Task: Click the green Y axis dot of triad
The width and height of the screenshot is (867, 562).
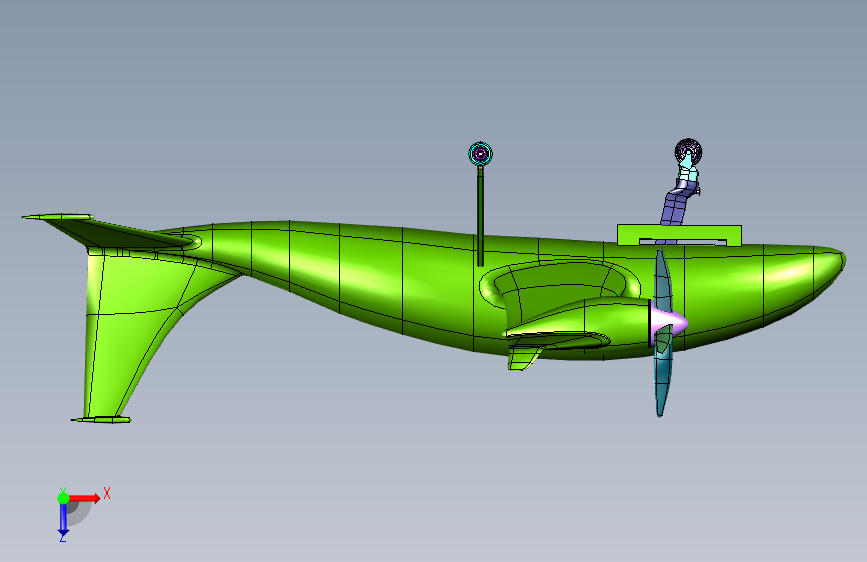Action: [64, 498]
